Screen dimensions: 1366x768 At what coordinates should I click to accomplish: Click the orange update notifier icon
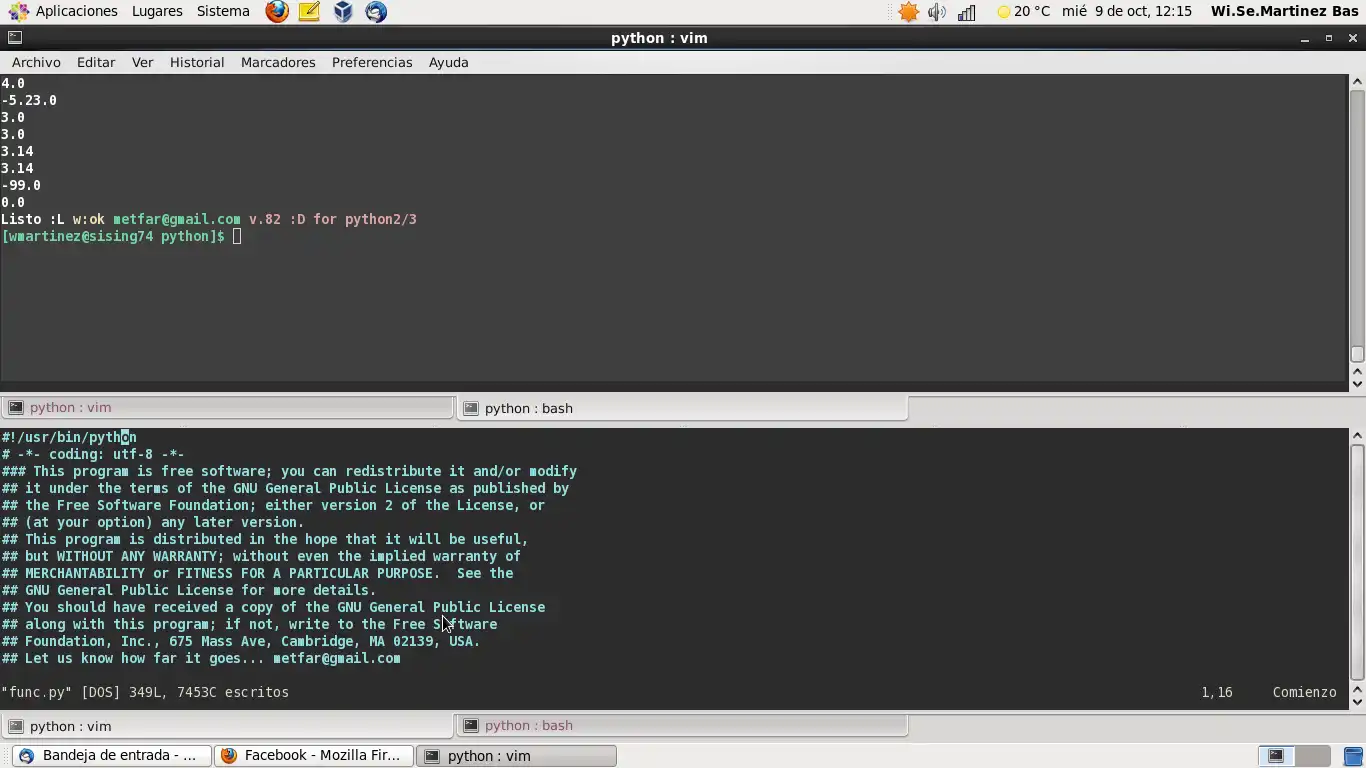(x=908, y=12)
